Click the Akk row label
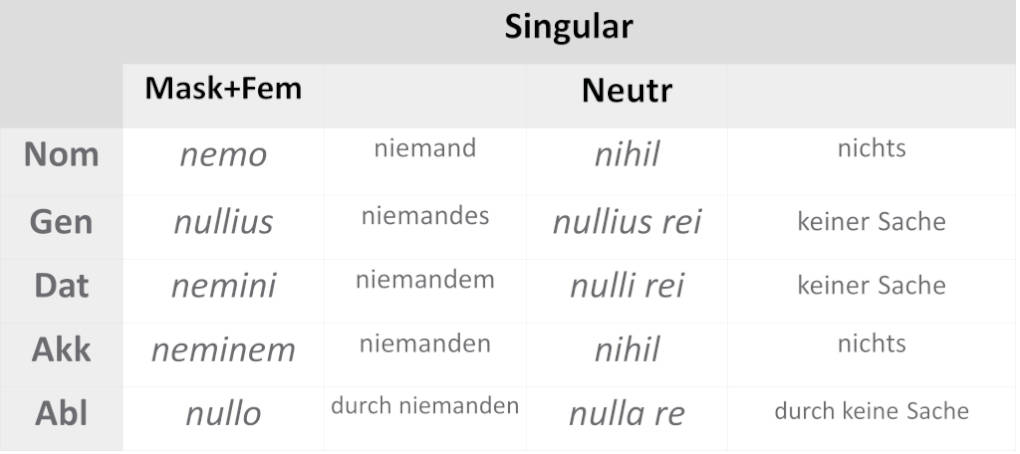This screenshot has height=454, width=1020. tap(61, 349)
